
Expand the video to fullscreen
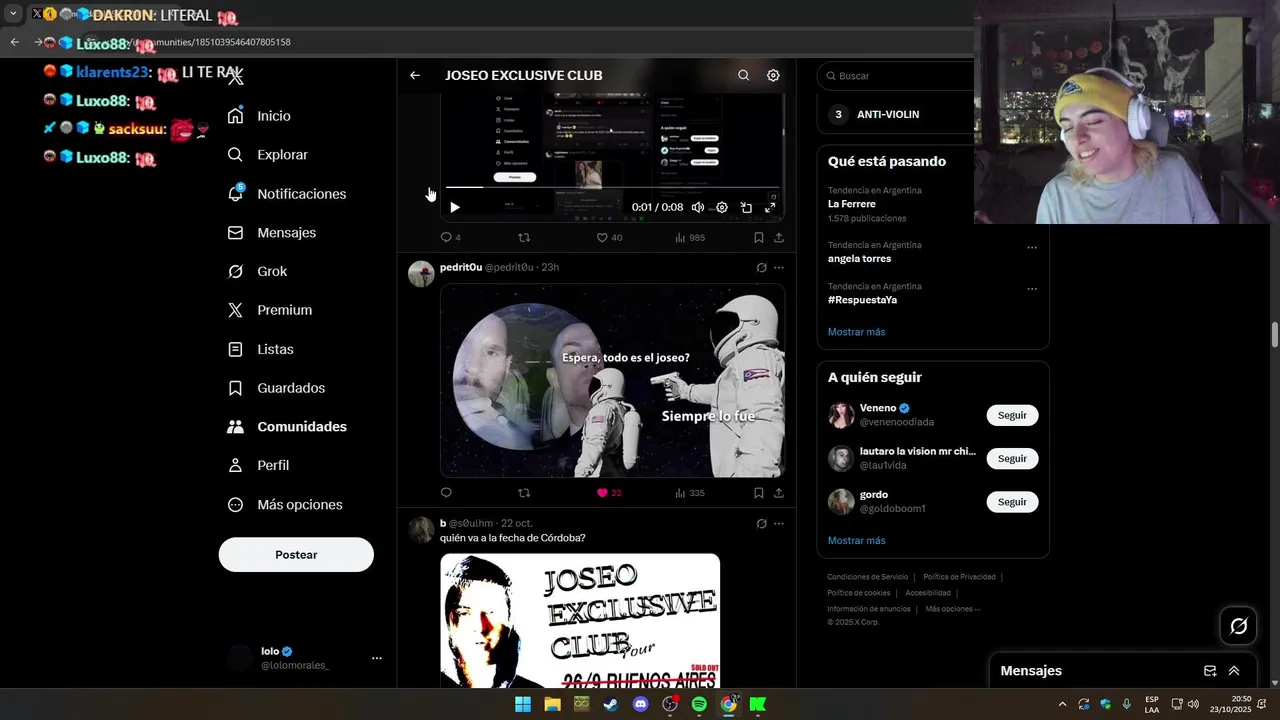[x=770, y=207]
